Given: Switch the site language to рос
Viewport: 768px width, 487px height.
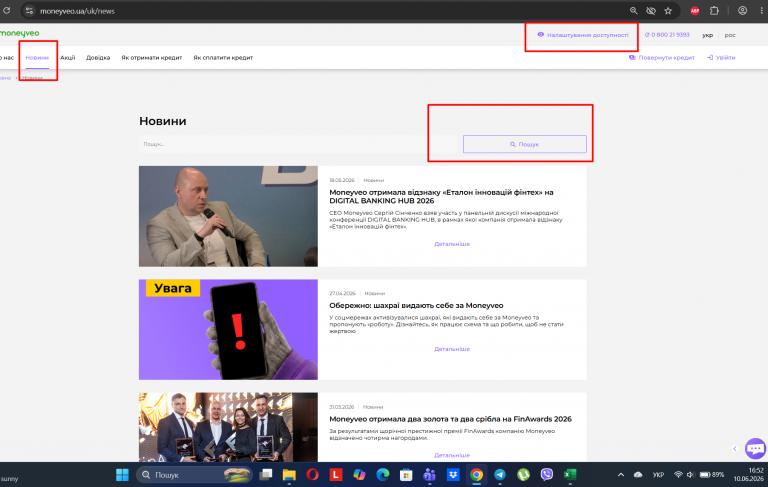Looking at the screenshot, I should click(x=730, y=35).
